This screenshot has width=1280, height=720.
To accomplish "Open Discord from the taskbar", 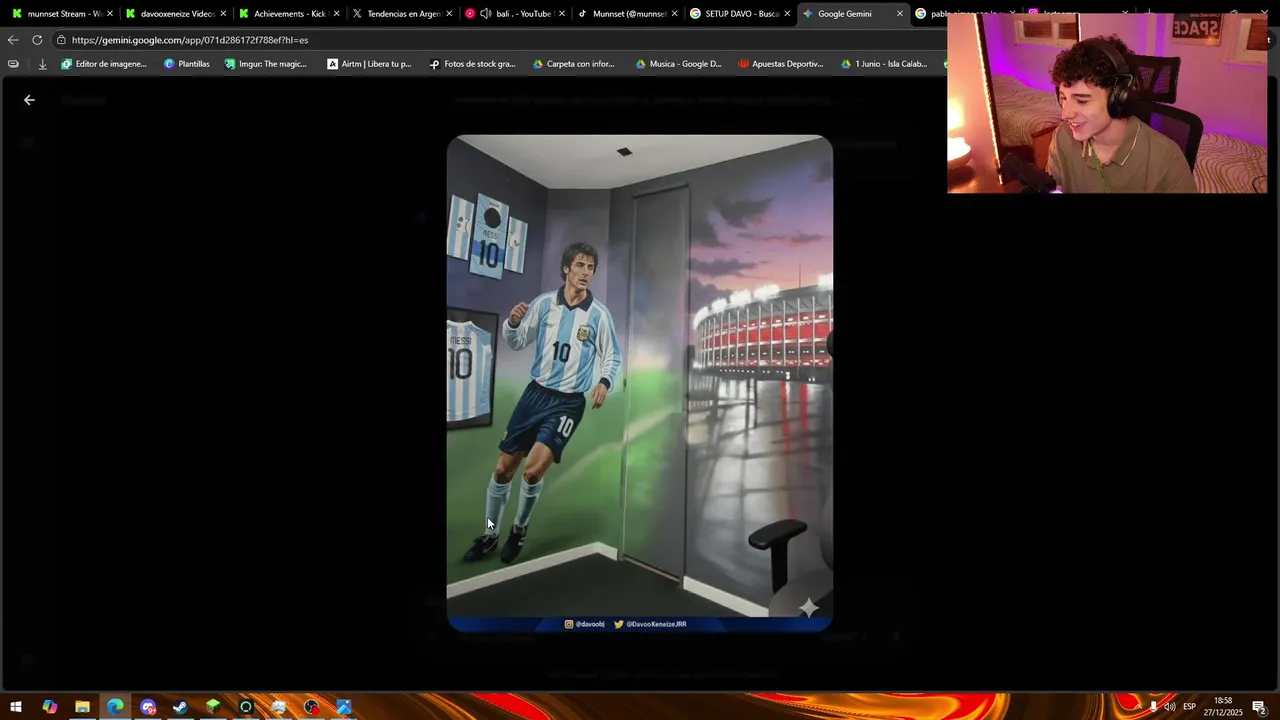I will coord(148,707).
